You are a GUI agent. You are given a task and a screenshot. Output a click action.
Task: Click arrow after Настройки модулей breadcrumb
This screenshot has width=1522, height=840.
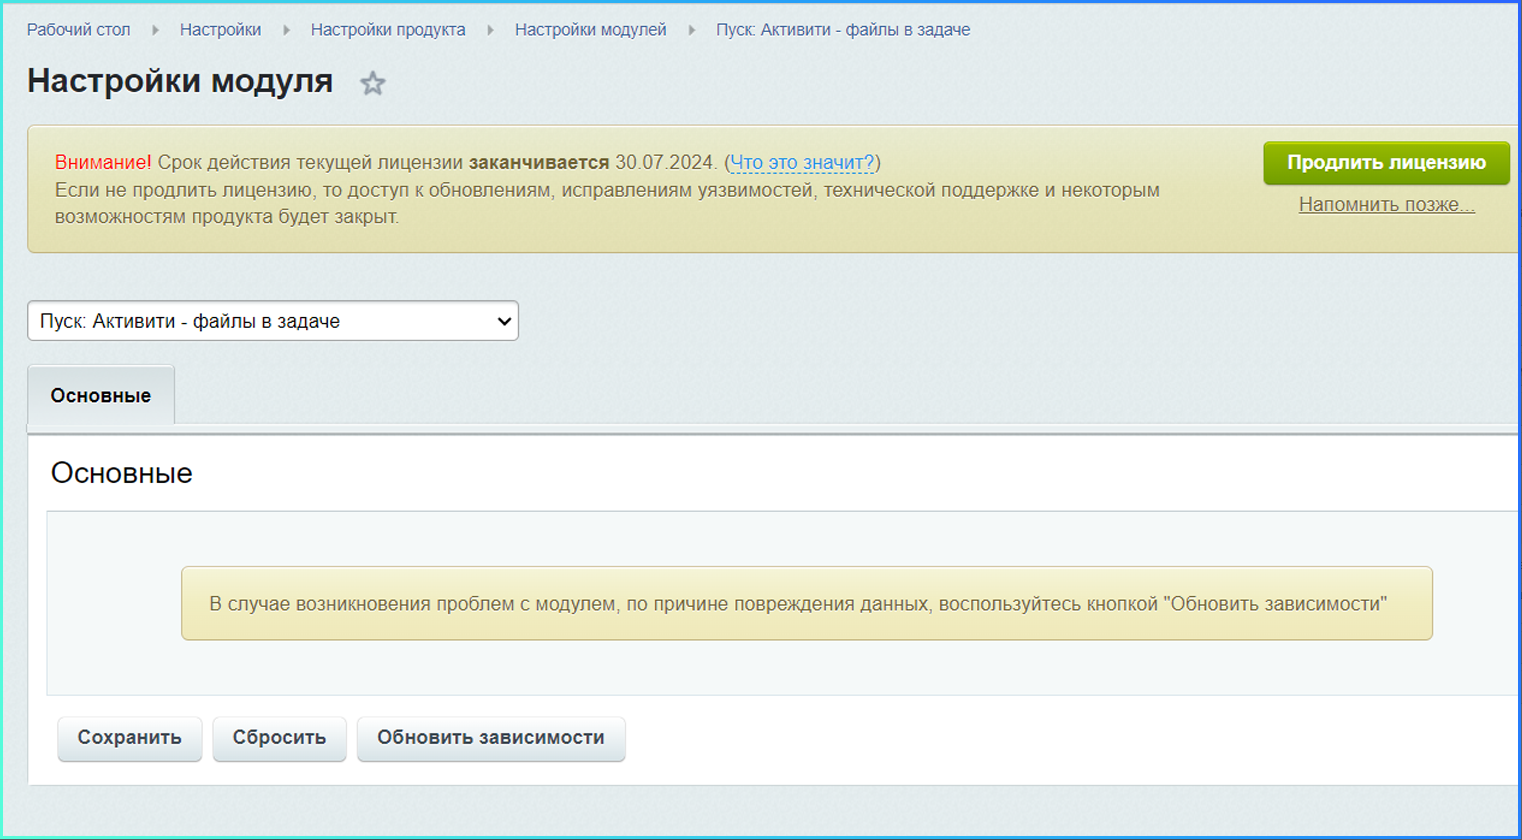click(691, 30)
